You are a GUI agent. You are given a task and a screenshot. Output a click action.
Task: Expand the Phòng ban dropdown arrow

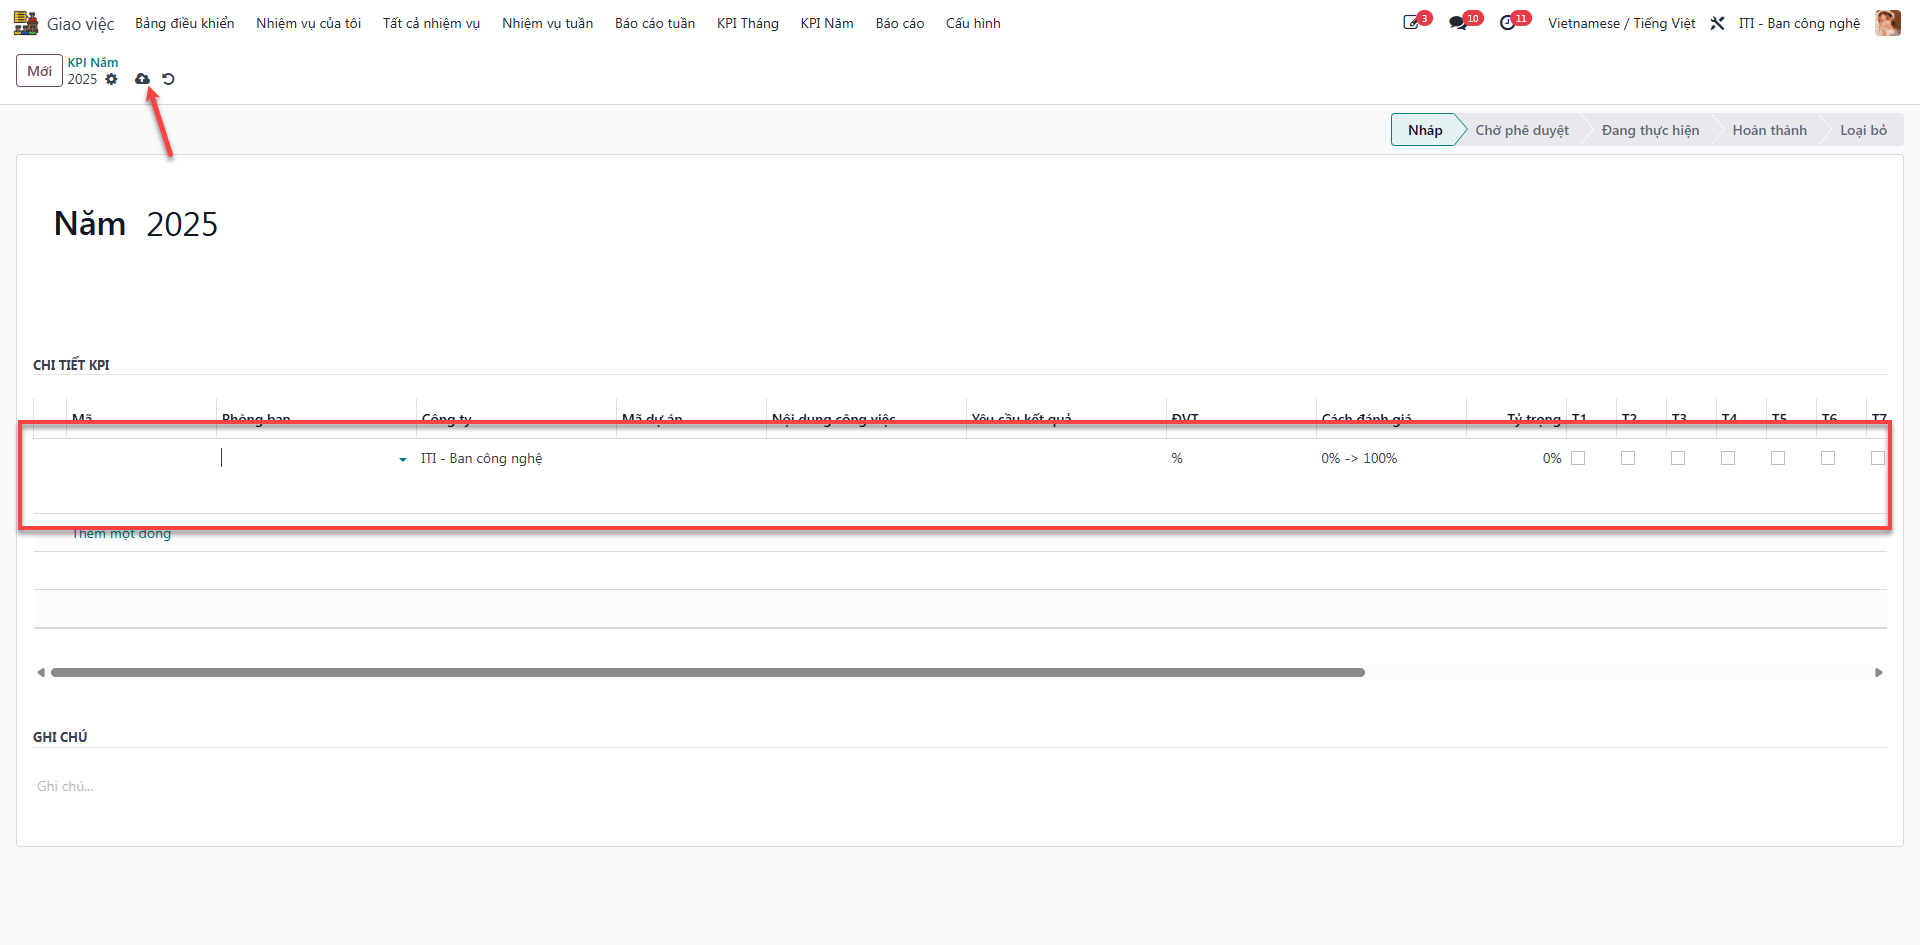click(403, 459)
